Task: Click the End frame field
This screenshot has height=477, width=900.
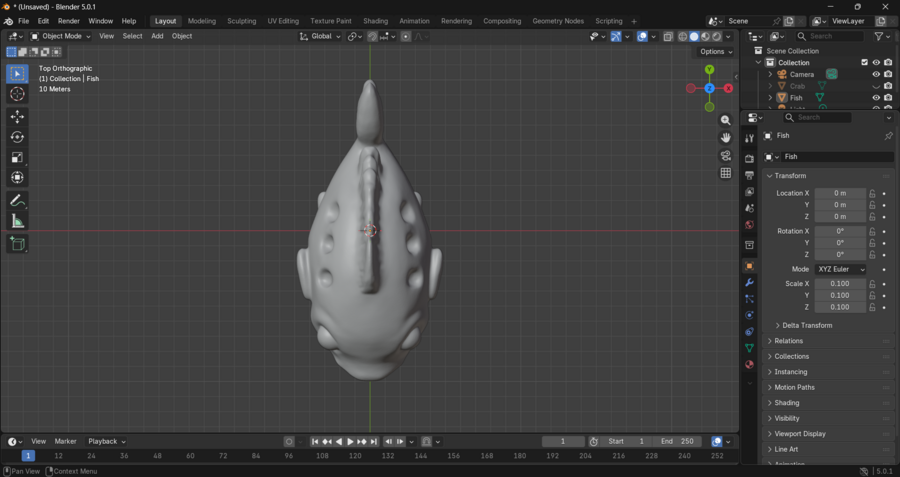Action: (678, 441)
